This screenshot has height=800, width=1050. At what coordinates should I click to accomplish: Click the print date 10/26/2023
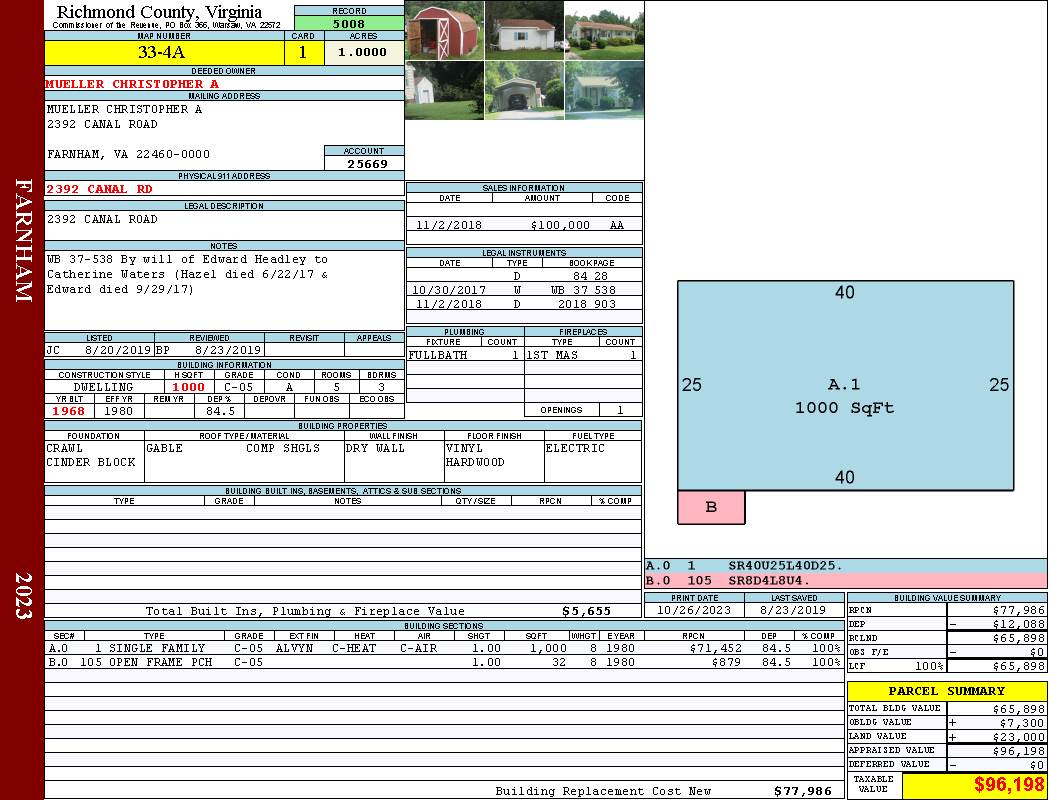(694, 610)
